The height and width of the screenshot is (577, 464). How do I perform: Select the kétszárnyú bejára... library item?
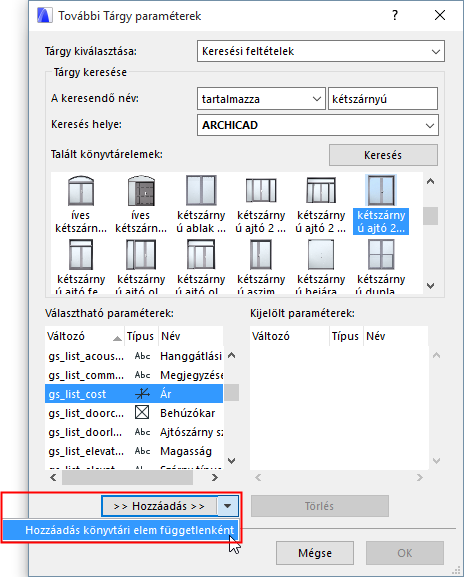pos(321,266)
